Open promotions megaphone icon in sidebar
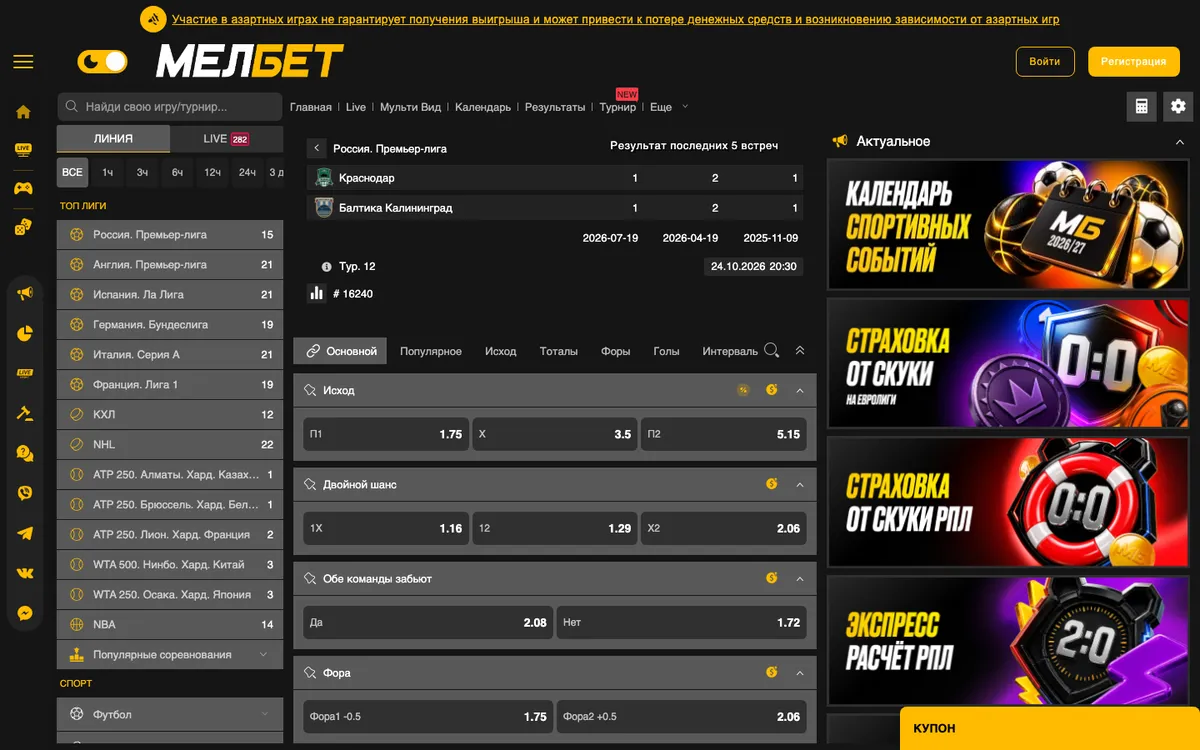This screenshot has height=750, width=1200. coord(25,294)
